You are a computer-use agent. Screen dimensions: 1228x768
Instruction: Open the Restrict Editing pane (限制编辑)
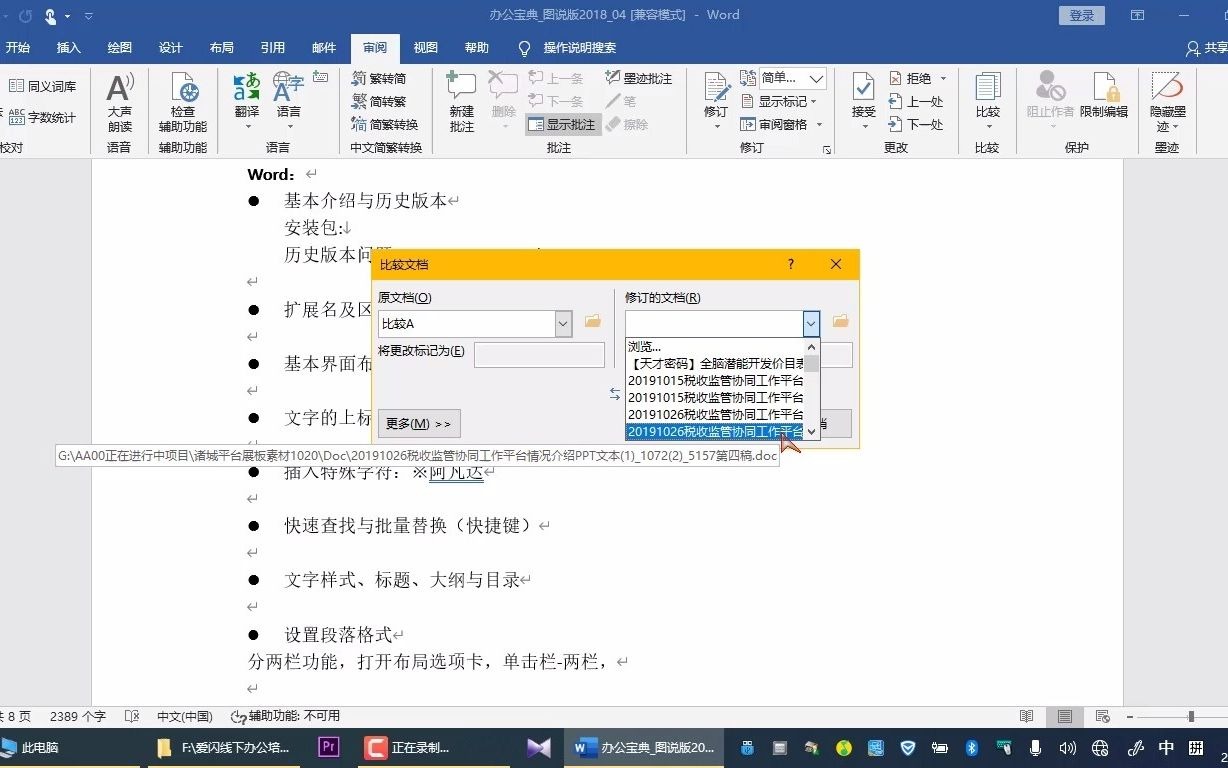(1105, 100)
